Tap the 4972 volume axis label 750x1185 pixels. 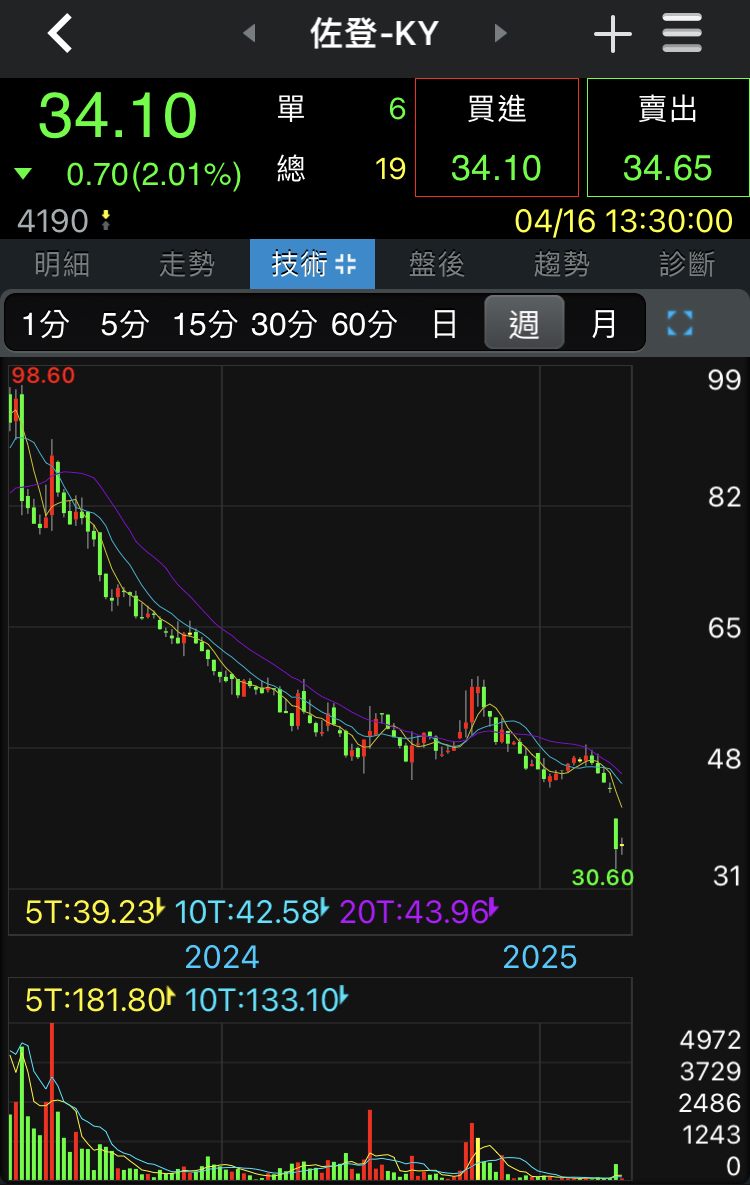[710, 1041]
